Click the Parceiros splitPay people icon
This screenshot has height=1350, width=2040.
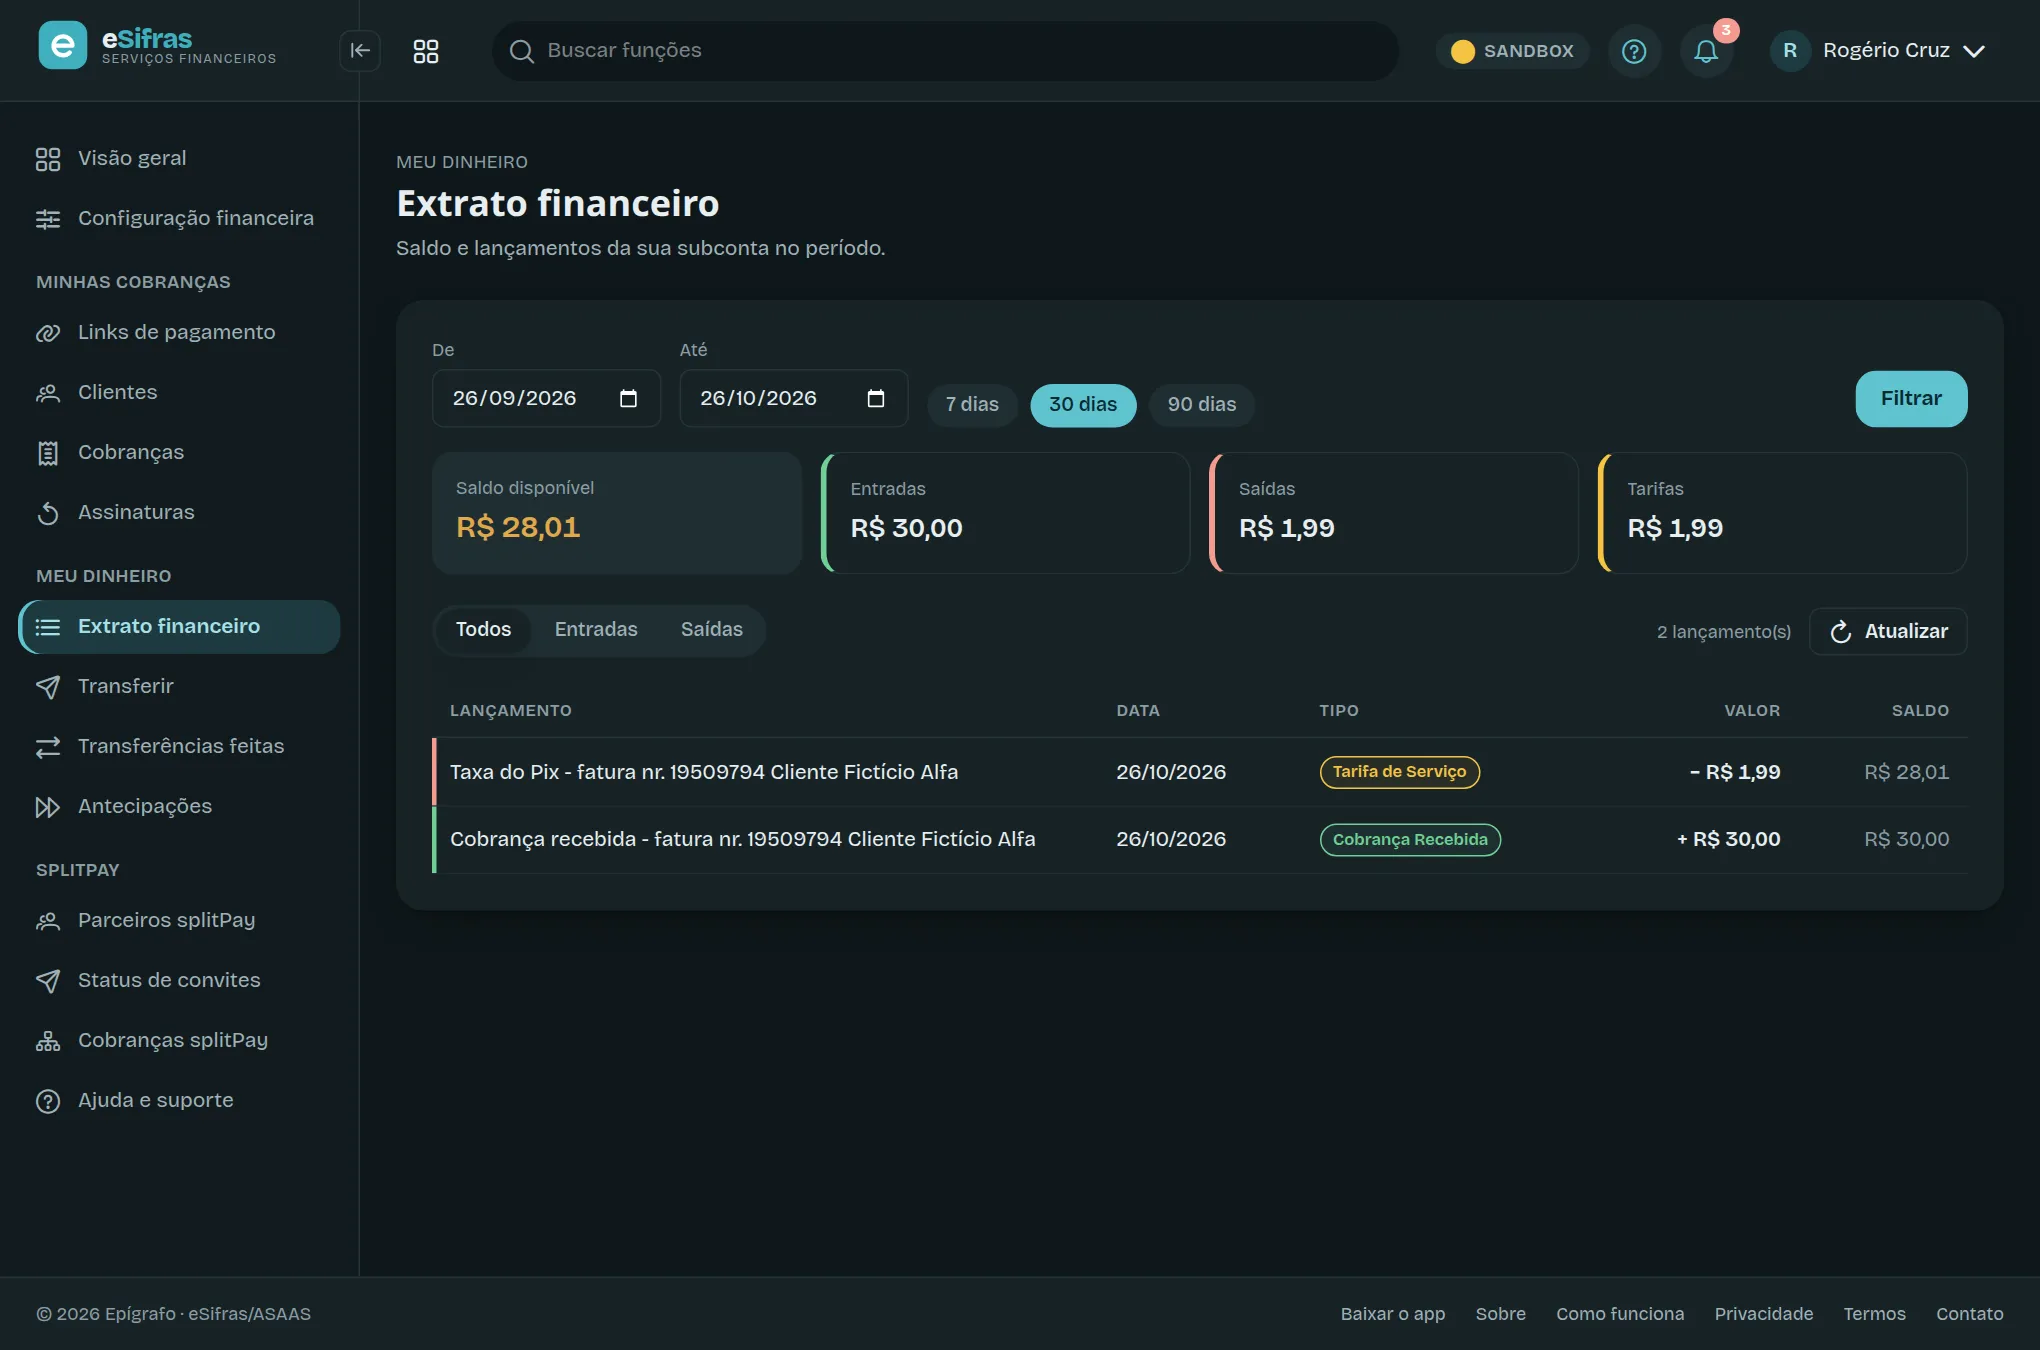coord(48,921)
